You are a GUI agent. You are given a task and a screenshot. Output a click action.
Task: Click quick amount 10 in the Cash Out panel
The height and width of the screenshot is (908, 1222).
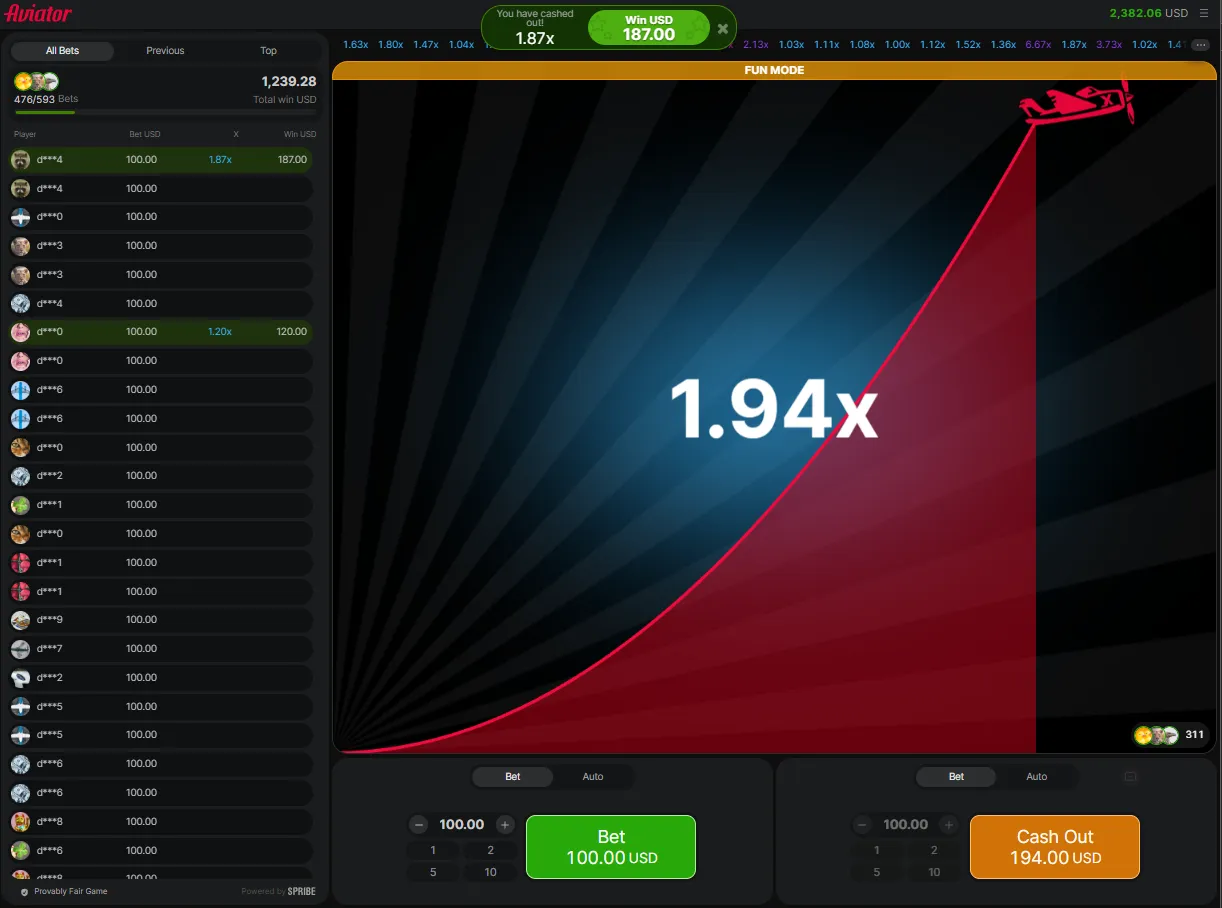pyautogui.click(x=935, y=872)
